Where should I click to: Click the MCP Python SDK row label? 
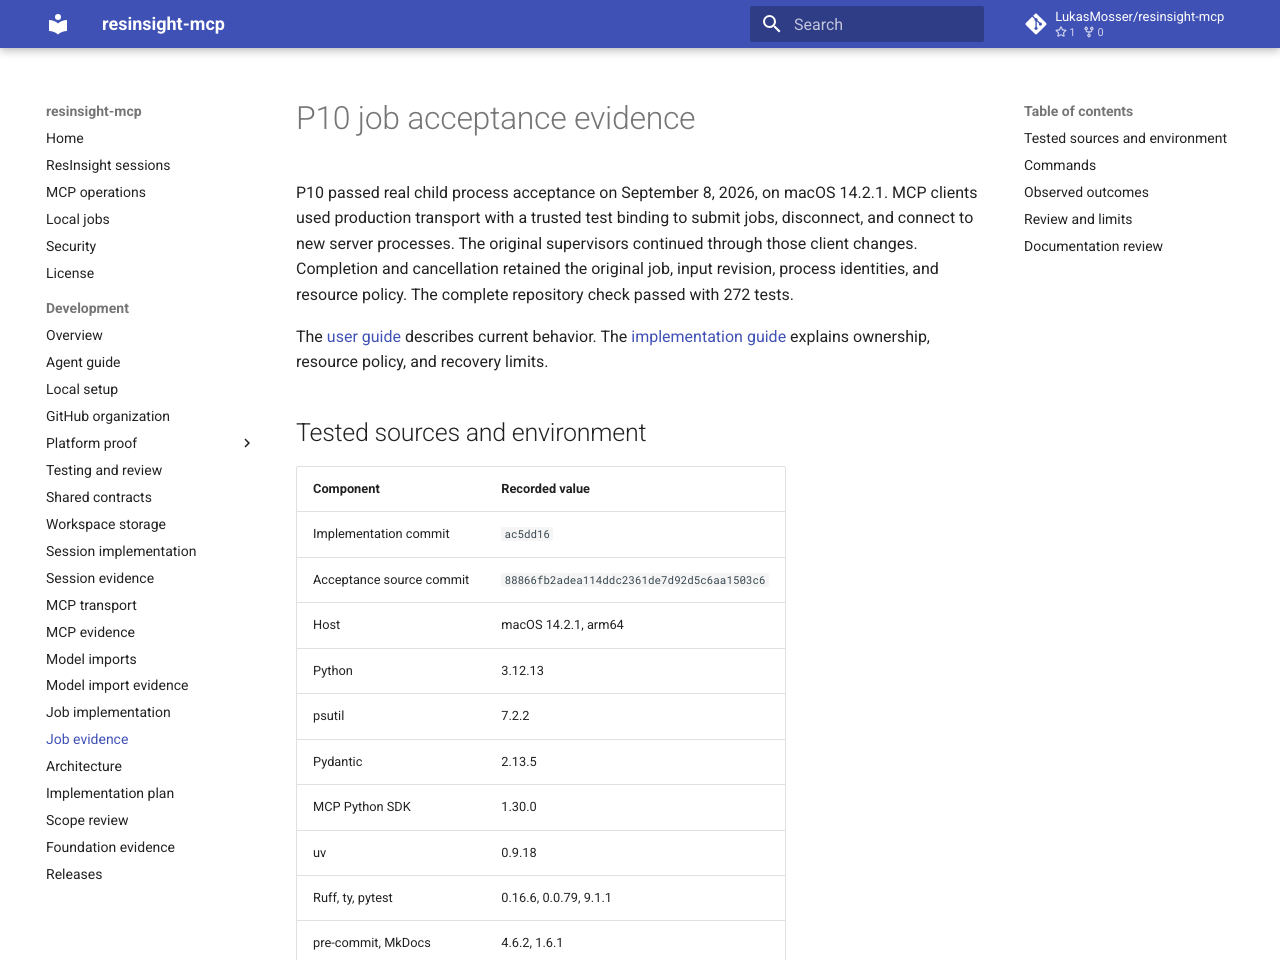click(x=362, y=807)
